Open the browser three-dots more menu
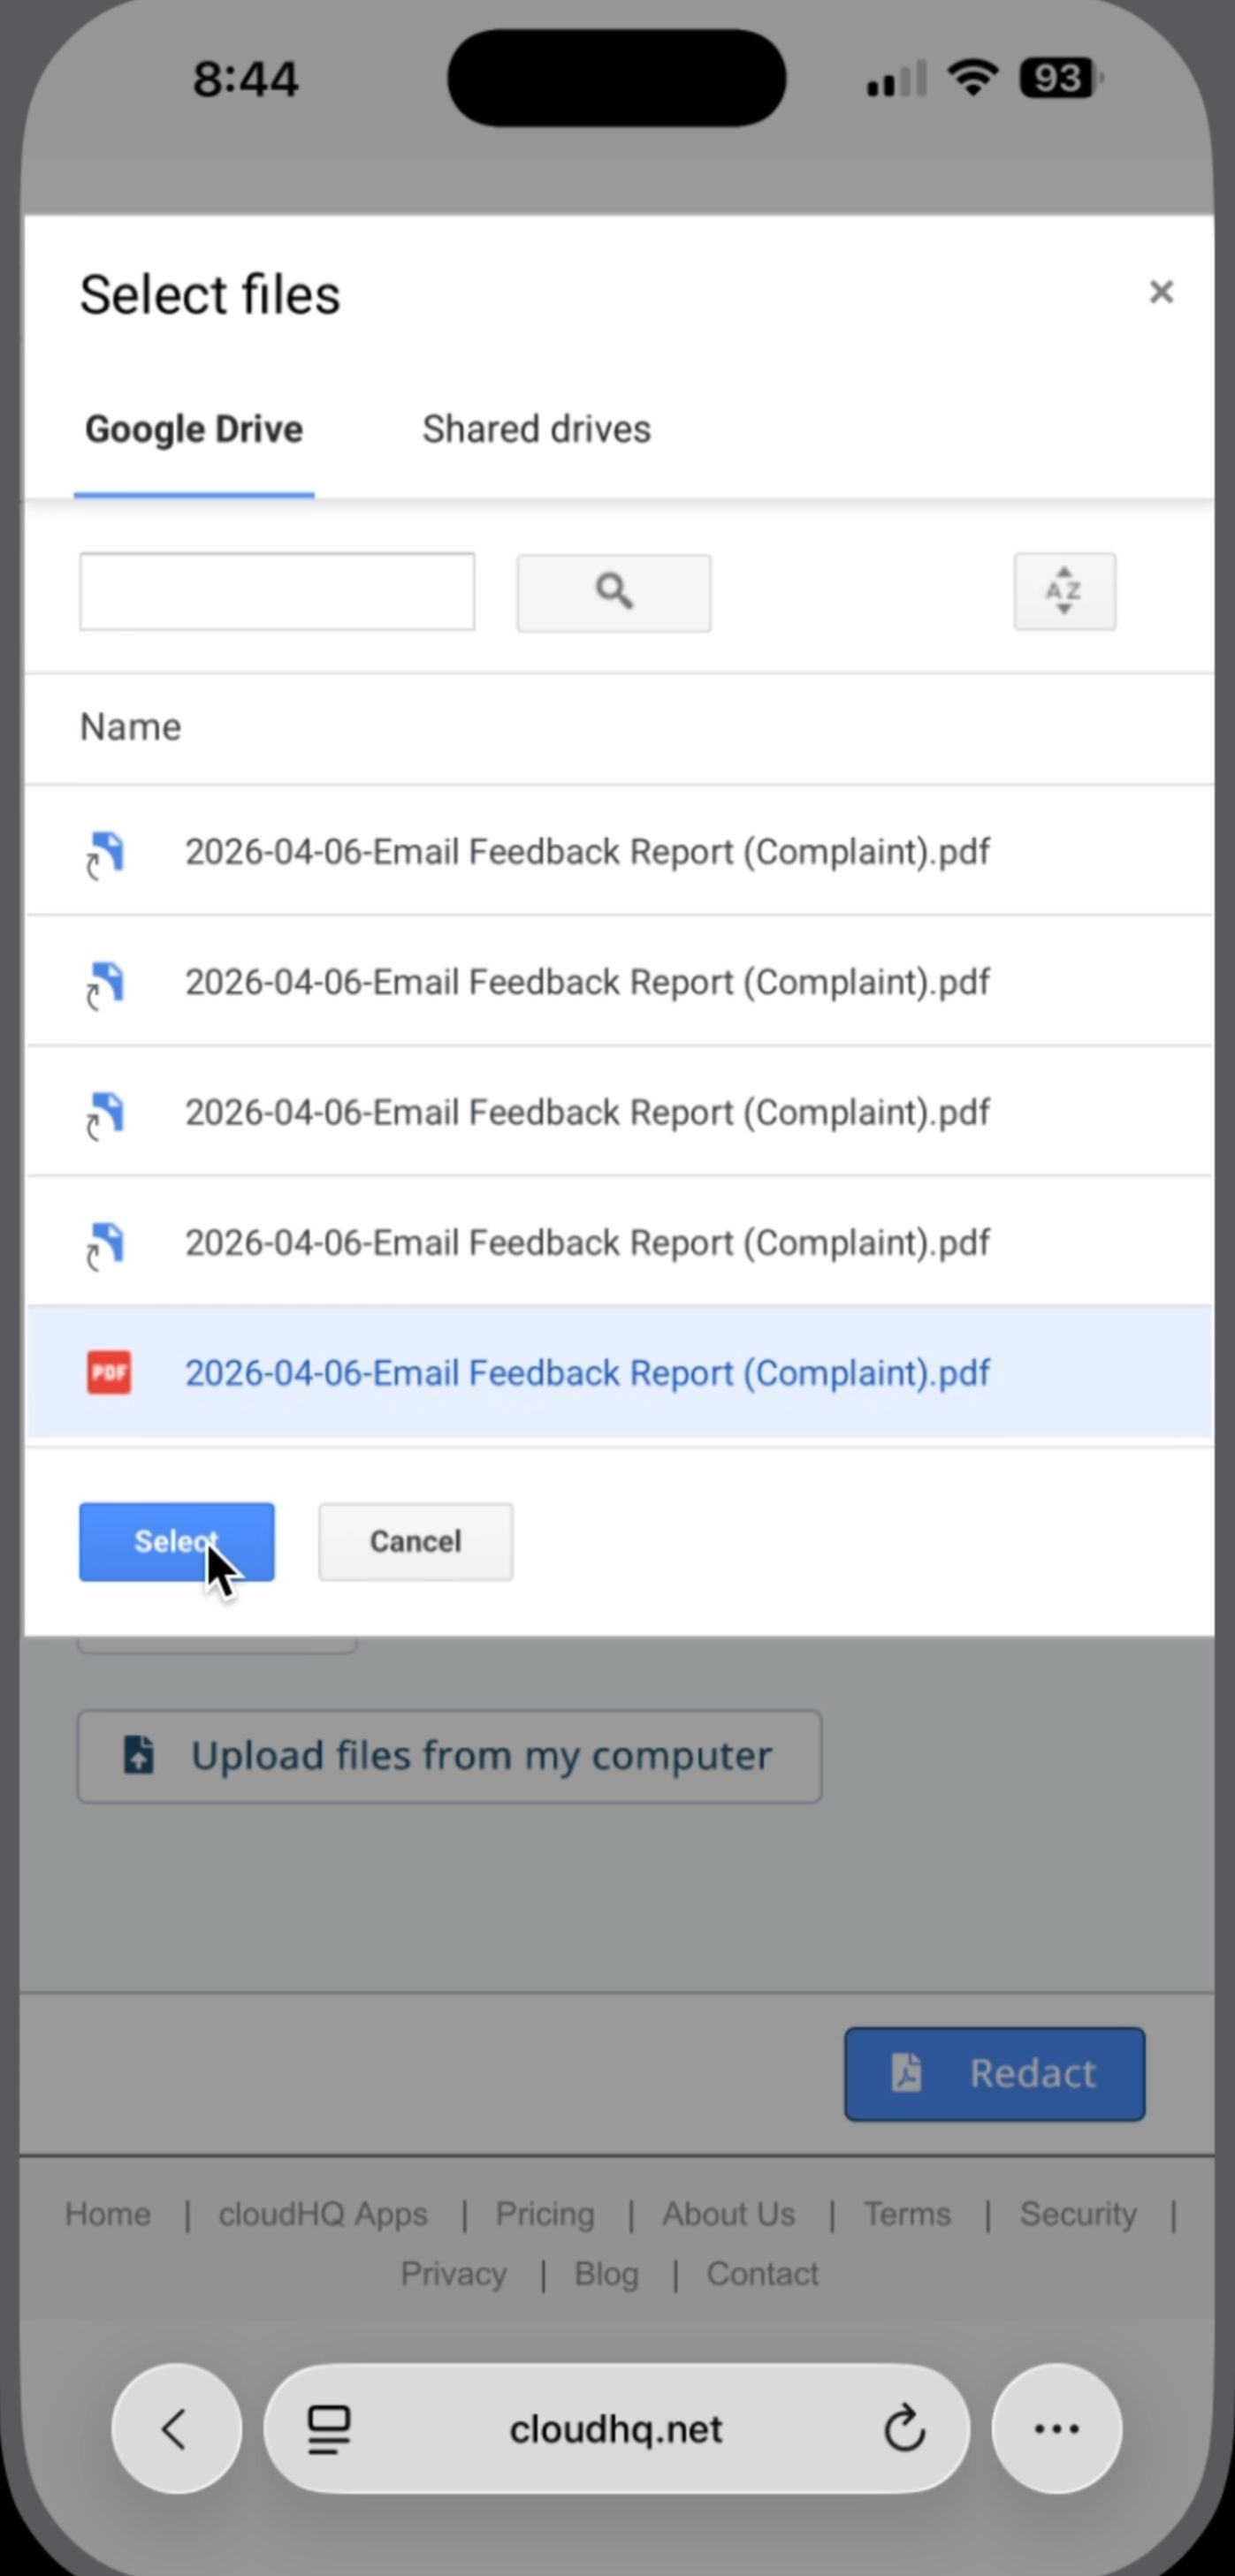 click(1056, 2428)
